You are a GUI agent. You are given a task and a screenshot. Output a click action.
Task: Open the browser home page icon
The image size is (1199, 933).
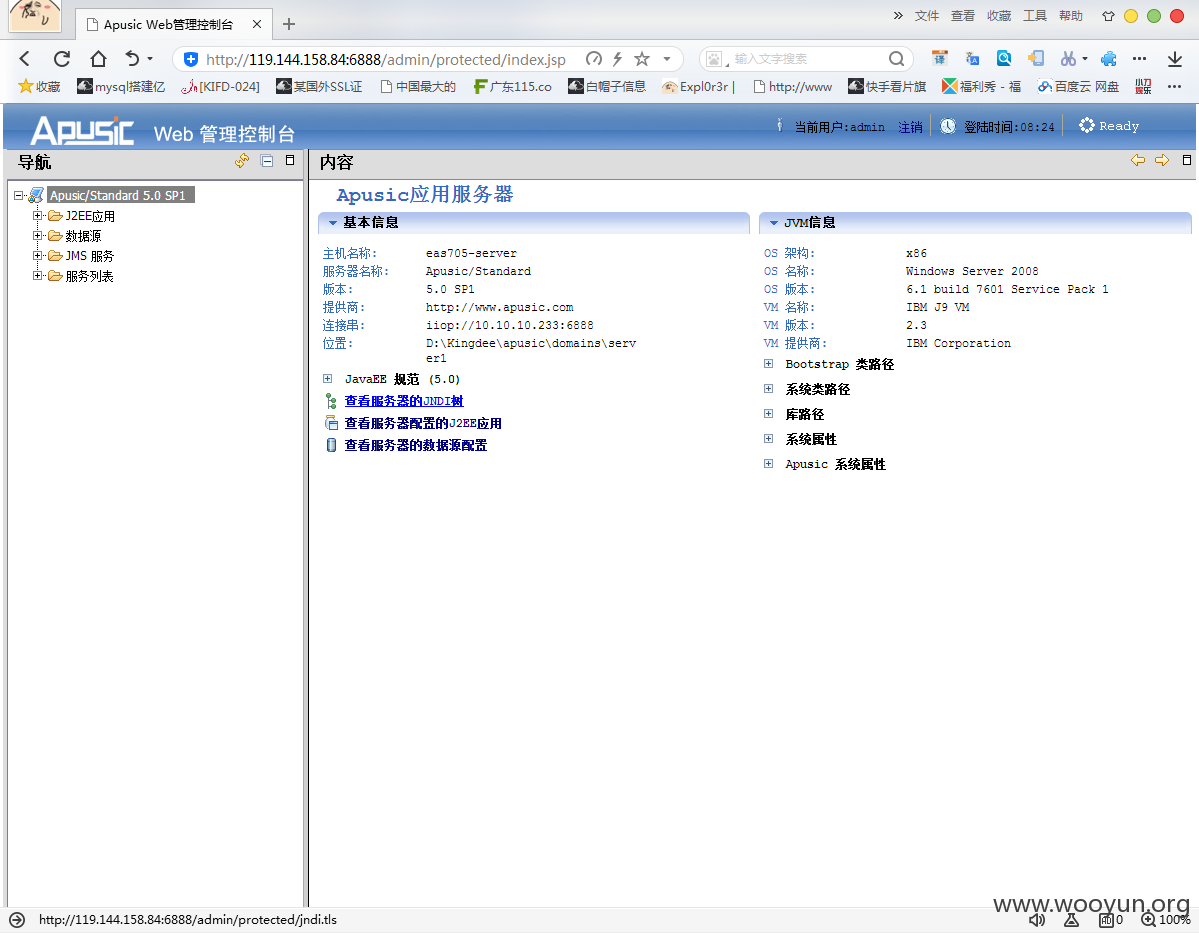[98, 59]
